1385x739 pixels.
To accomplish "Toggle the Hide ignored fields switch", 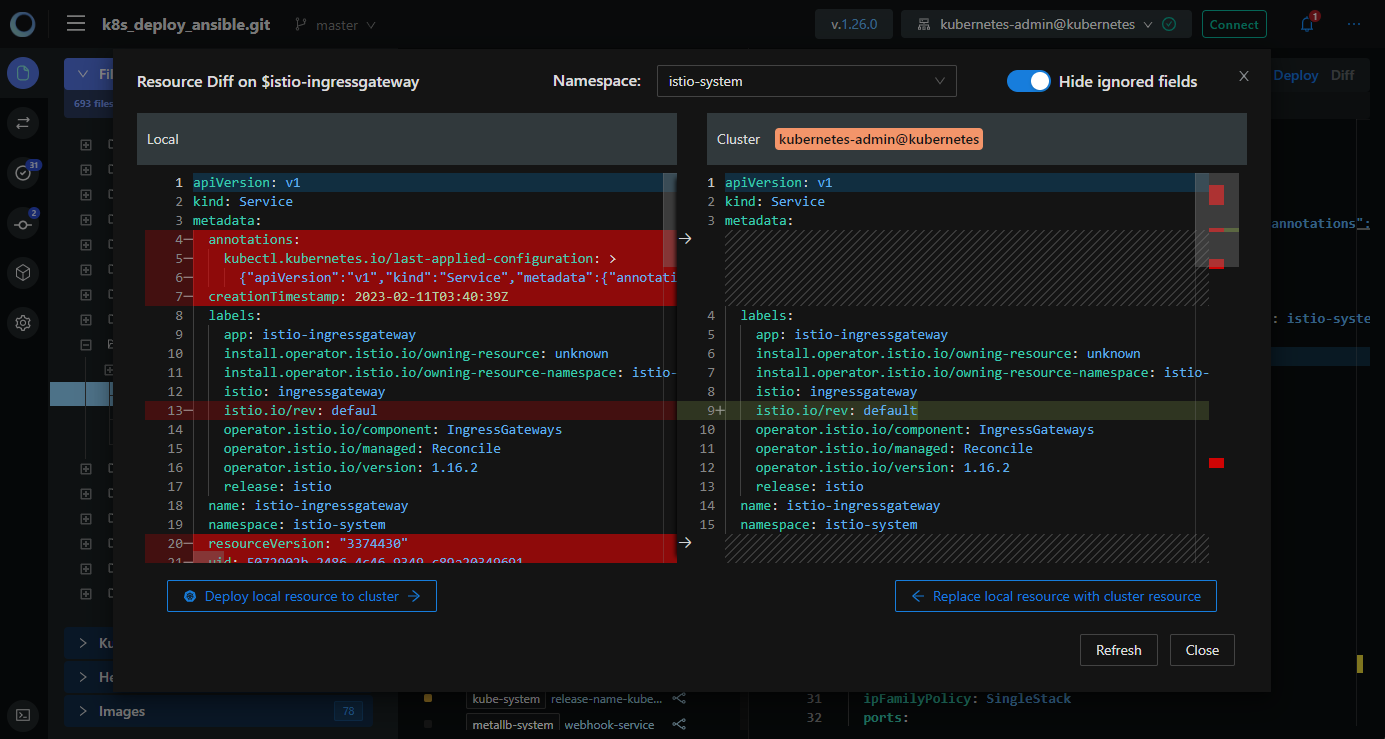I will (x=1028, y=81).
